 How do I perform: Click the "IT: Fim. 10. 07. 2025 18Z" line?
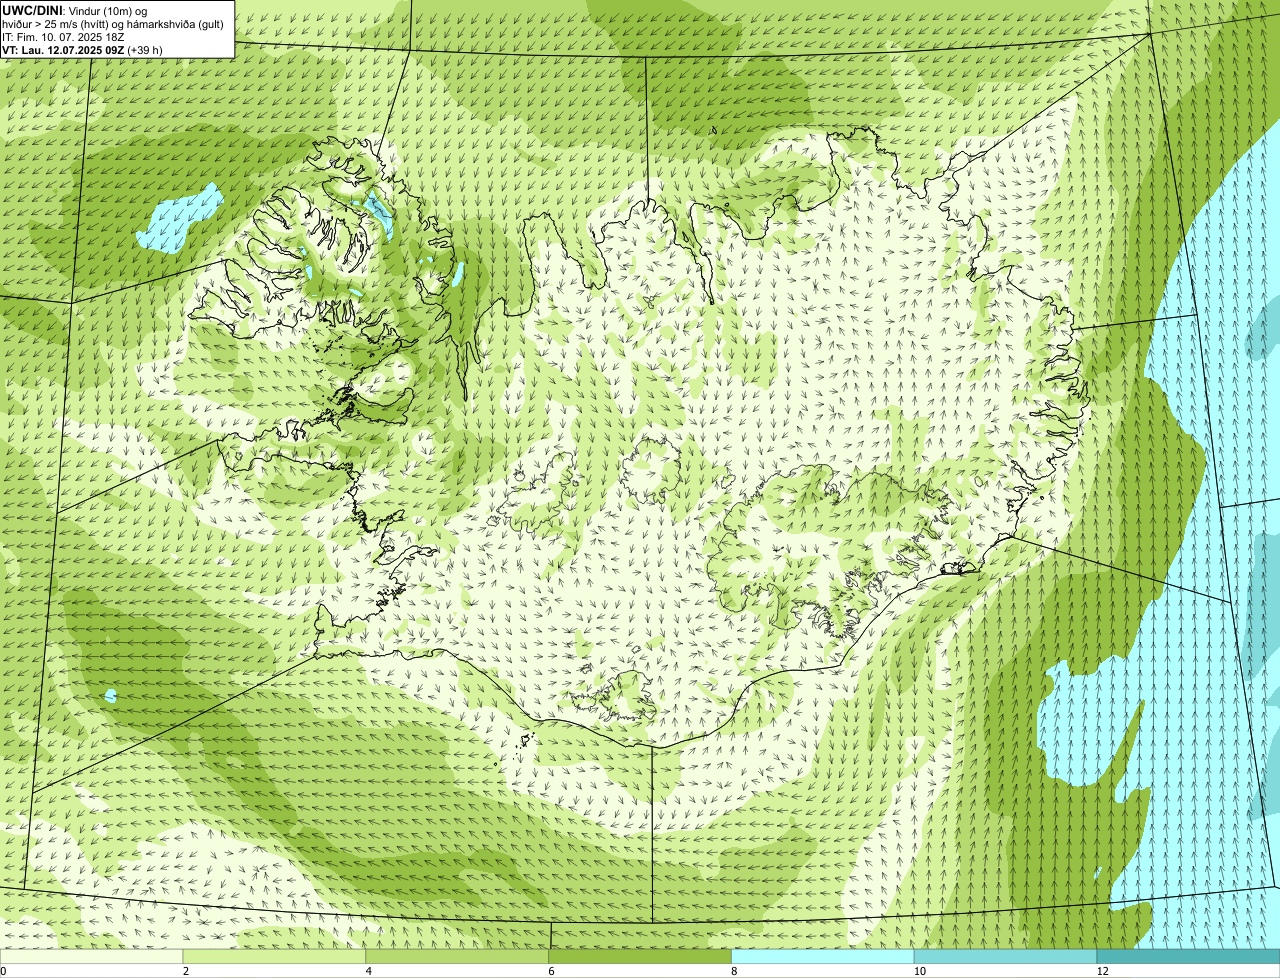click(63, 37)
